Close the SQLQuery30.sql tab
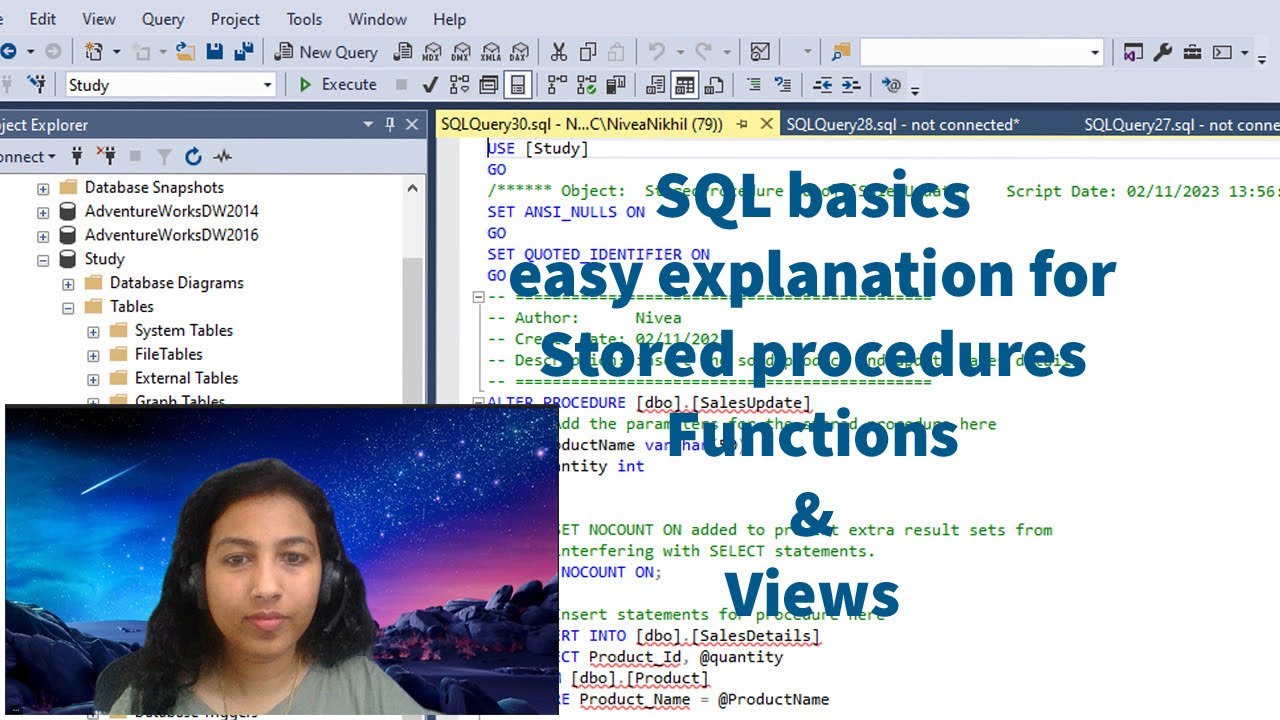The image size is (1280, 720). [767, 124]
